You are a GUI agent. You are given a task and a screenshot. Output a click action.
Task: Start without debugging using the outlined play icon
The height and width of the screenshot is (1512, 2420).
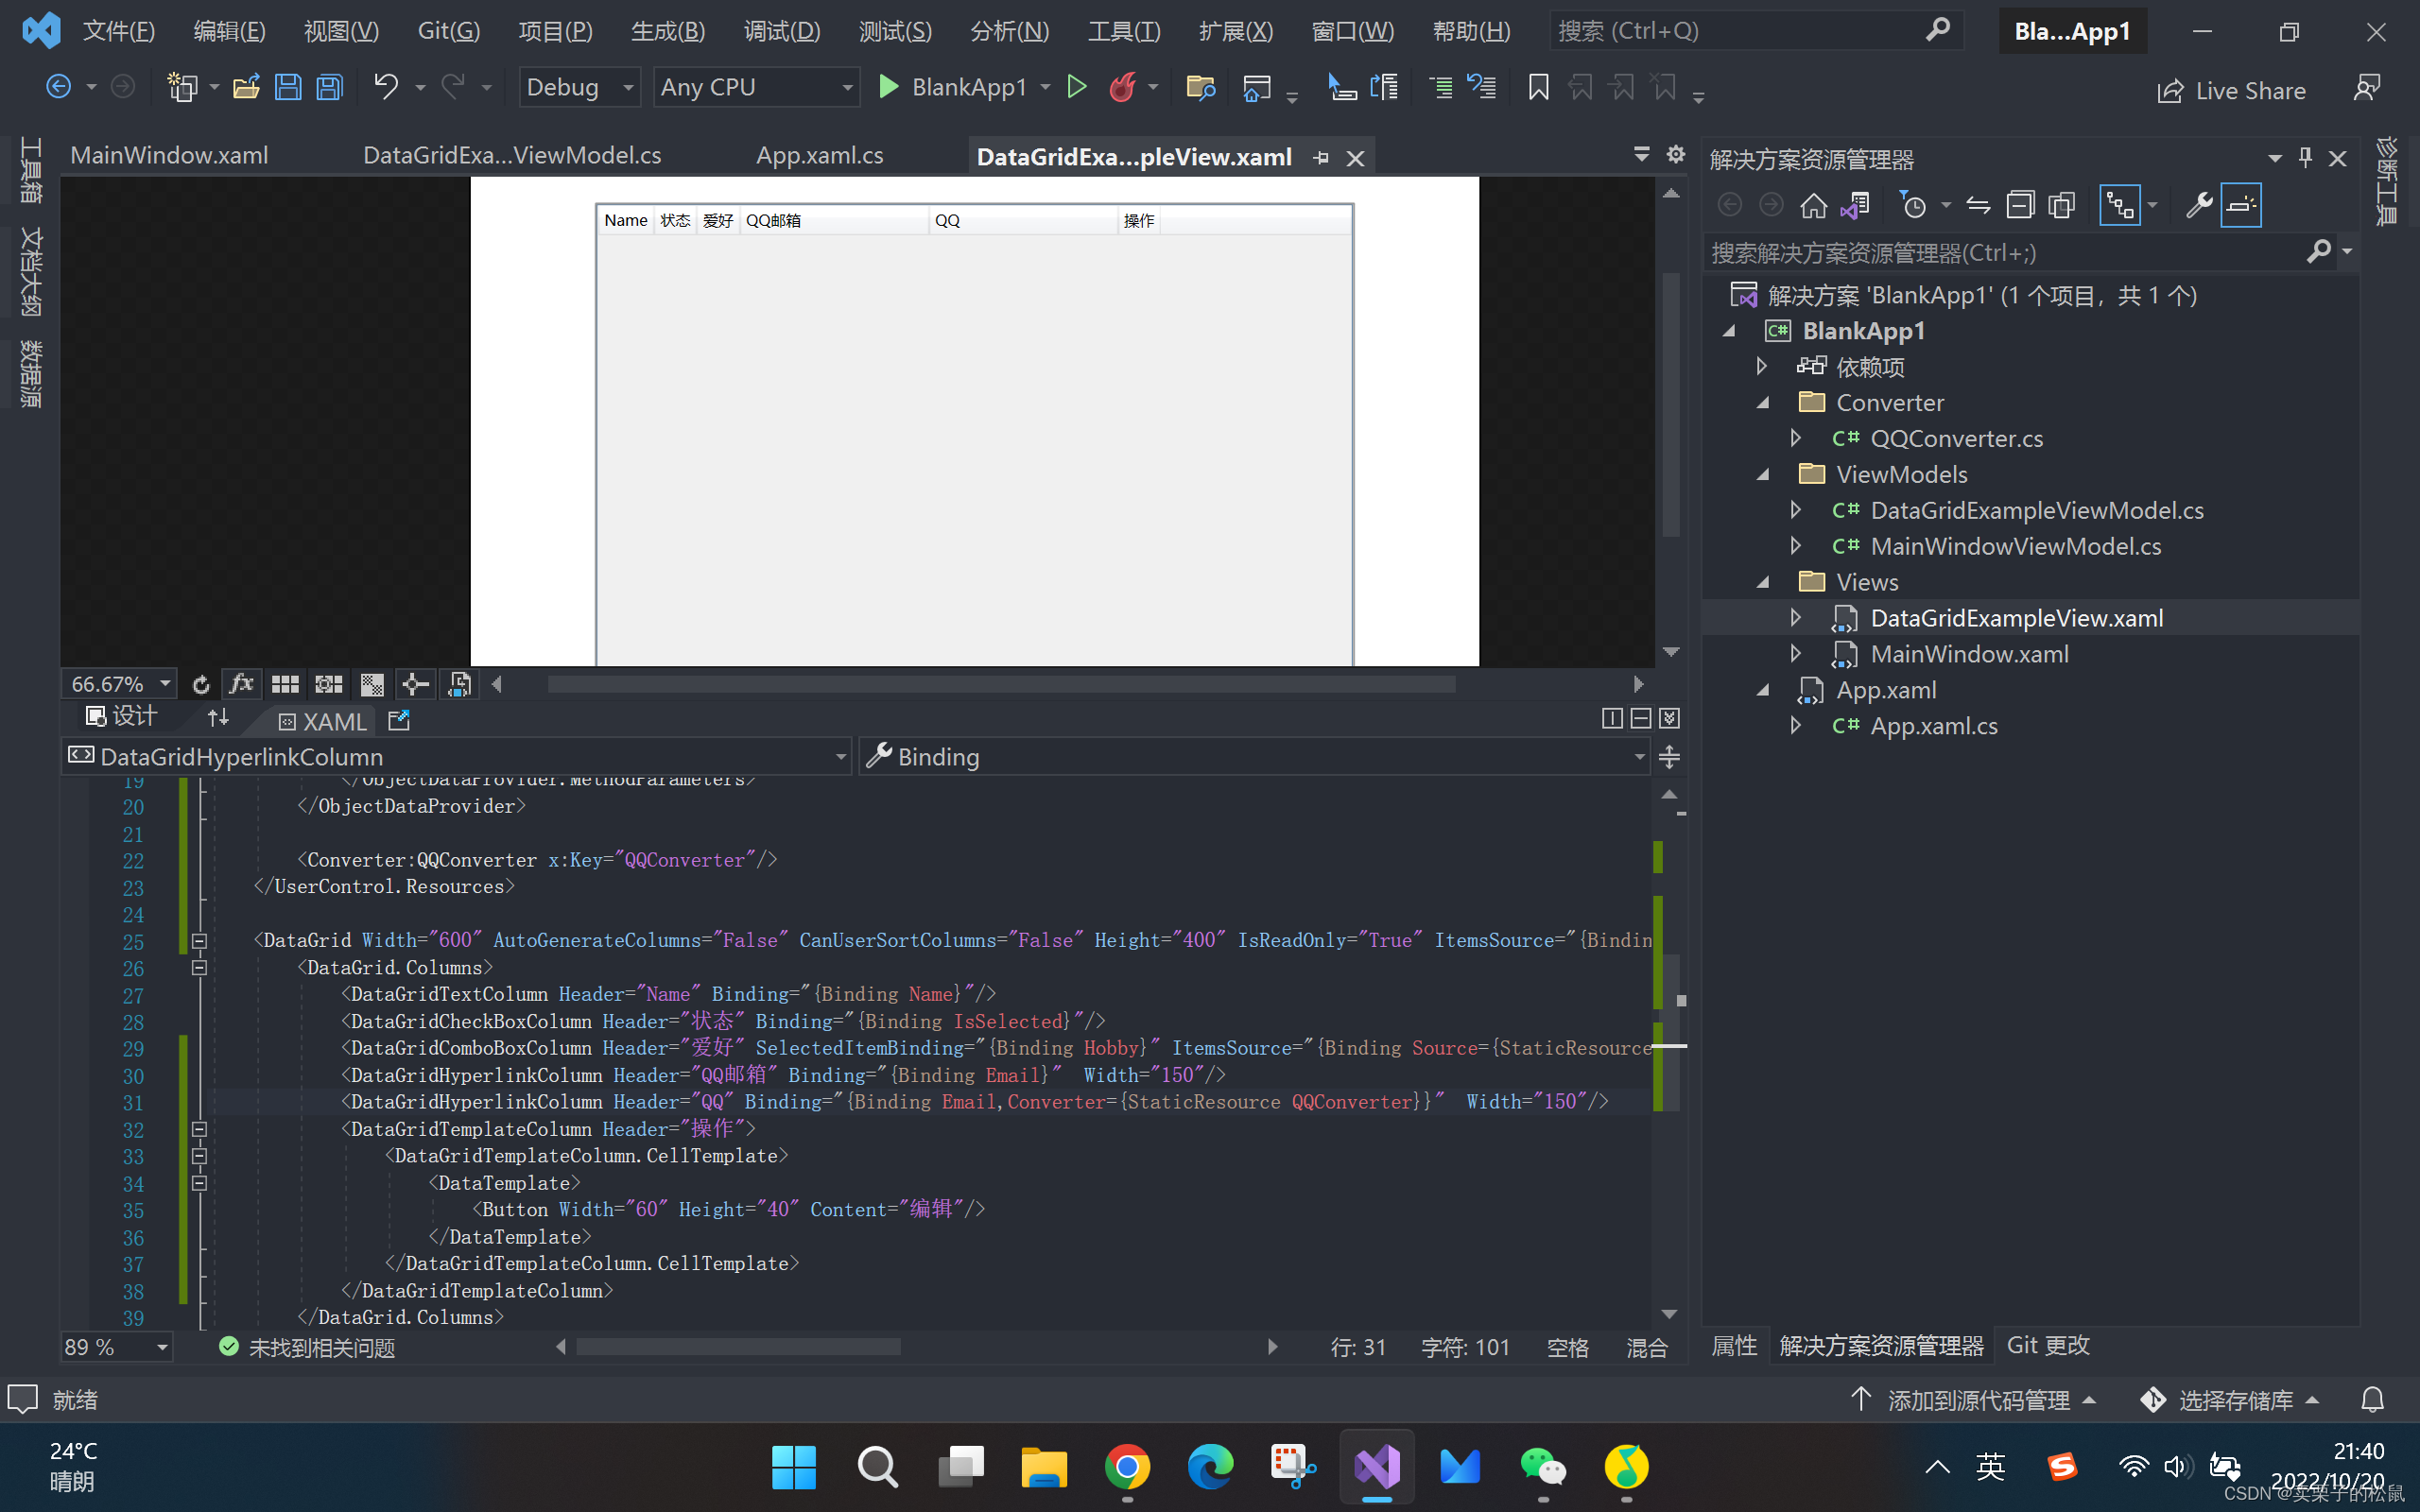(1077, 87)
